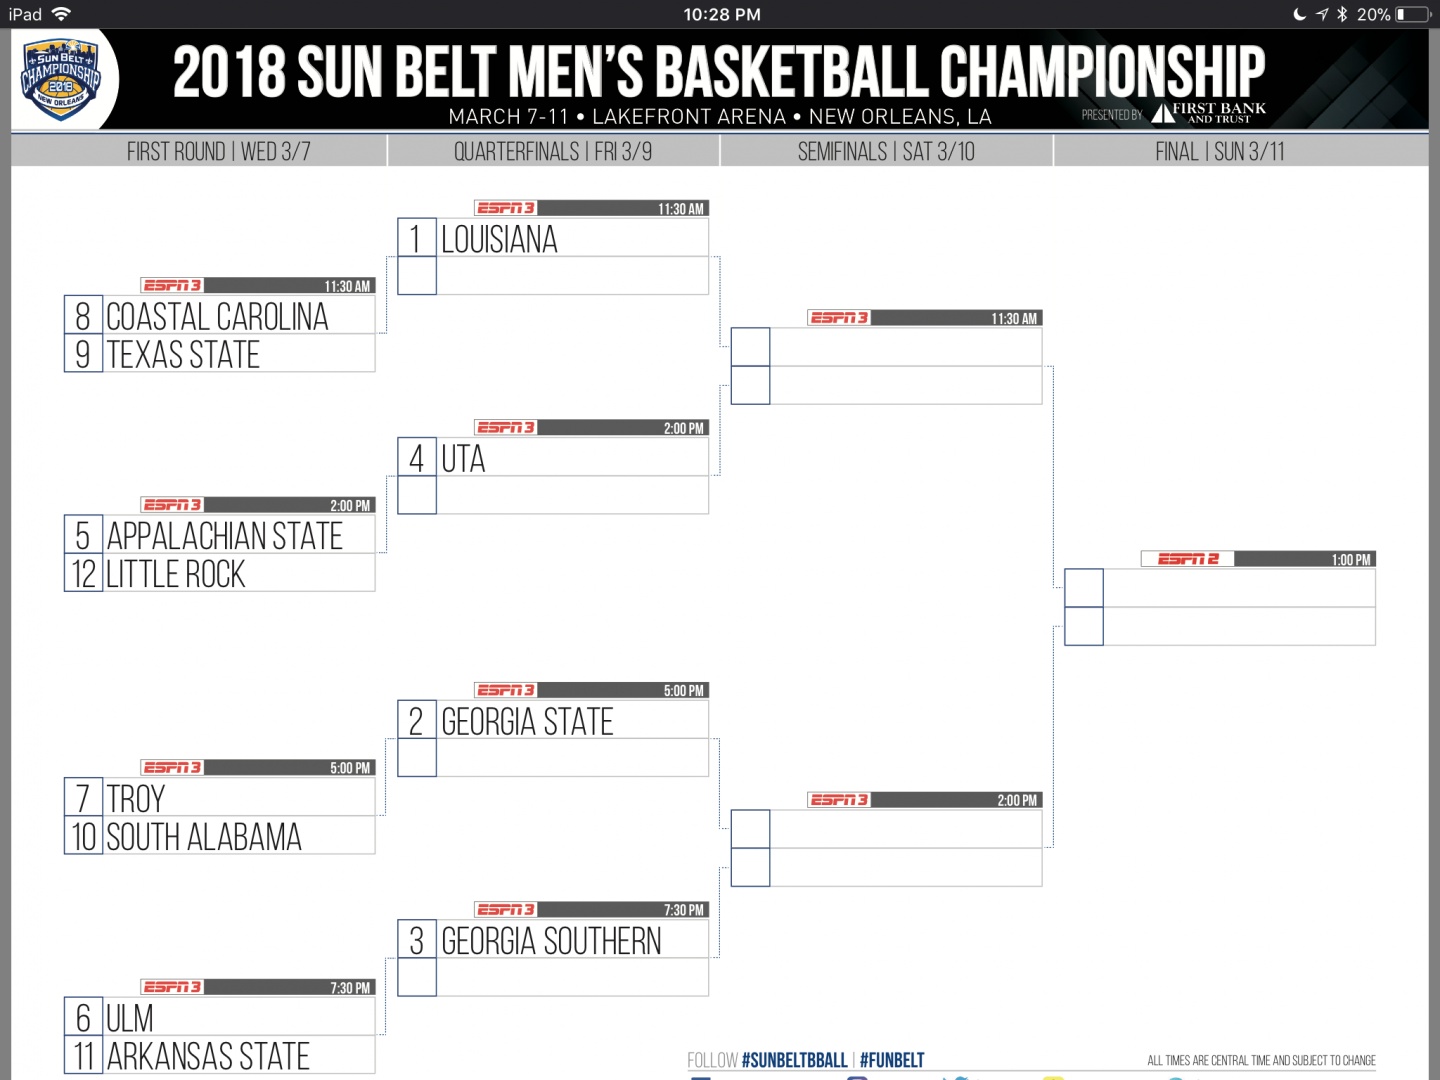Viewport: 1440px width, 1080px height.
Task: Tap the ESPN3 logo above Louisiana
Action: (x=505, y=208)
